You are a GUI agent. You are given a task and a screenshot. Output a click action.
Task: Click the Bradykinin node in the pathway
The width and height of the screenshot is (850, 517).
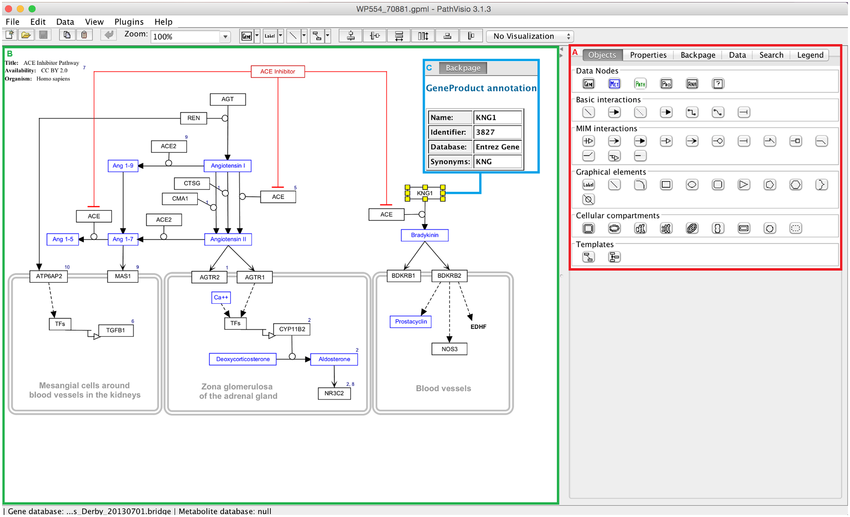pyautogui.click(x=425, y=236)
